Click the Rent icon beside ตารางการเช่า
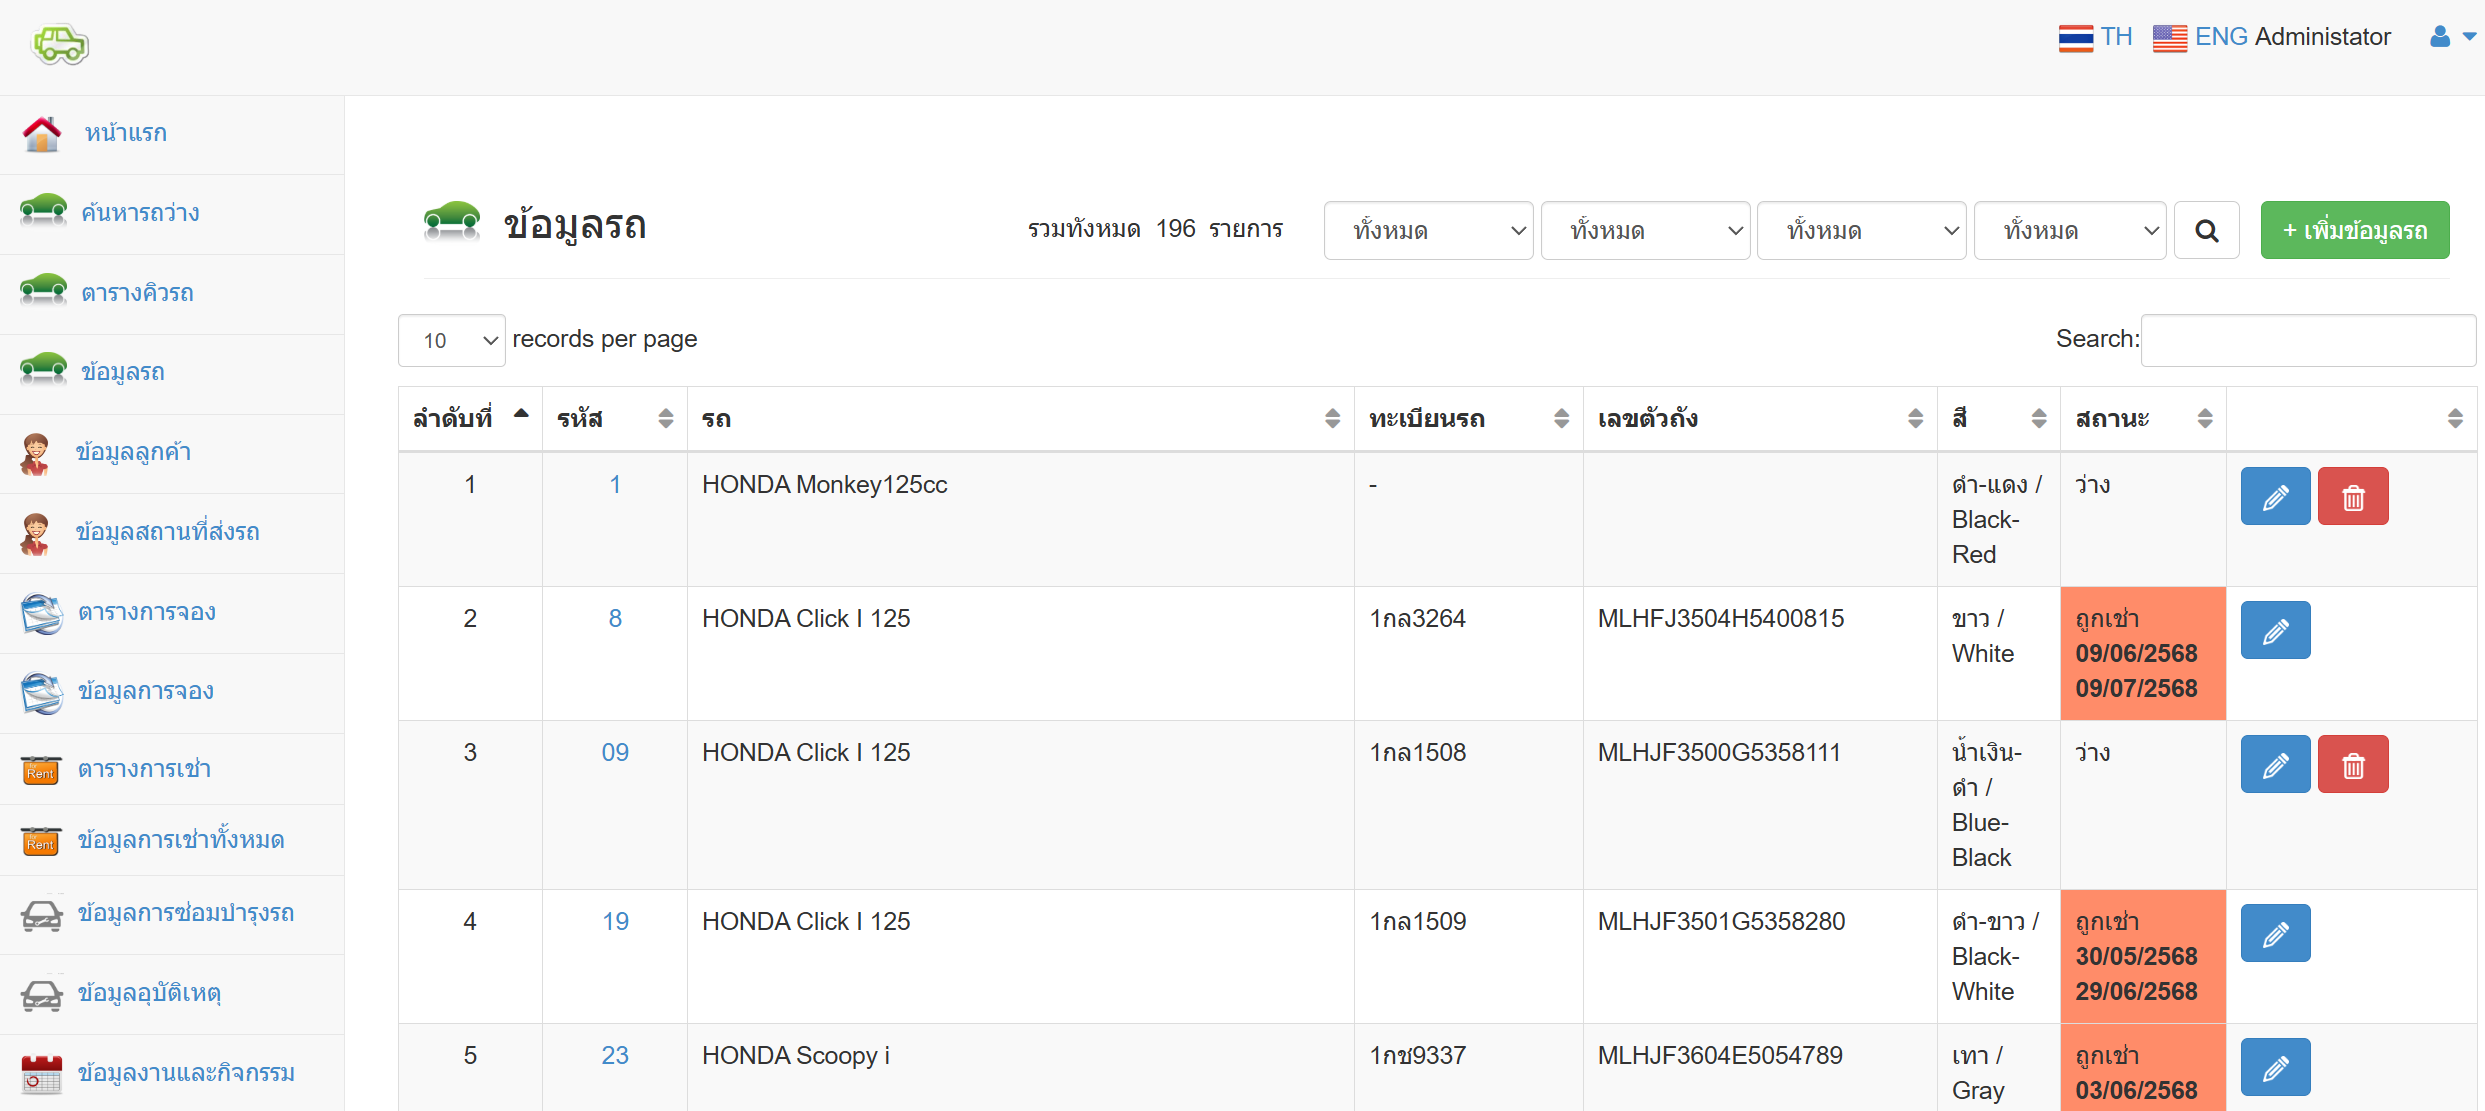This screenshot has width=2485, height=1111. tap(41, 770)
